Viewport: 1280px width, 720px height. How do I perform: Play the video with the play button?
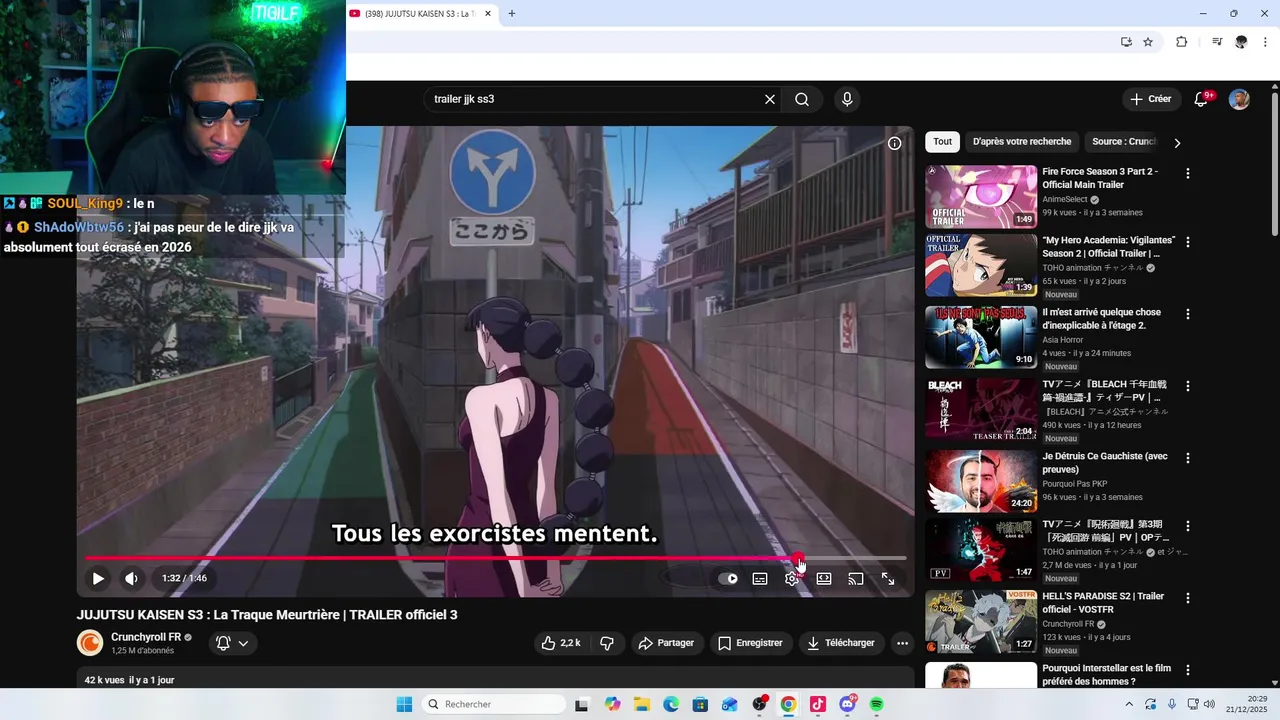click(x=98, y=578)
